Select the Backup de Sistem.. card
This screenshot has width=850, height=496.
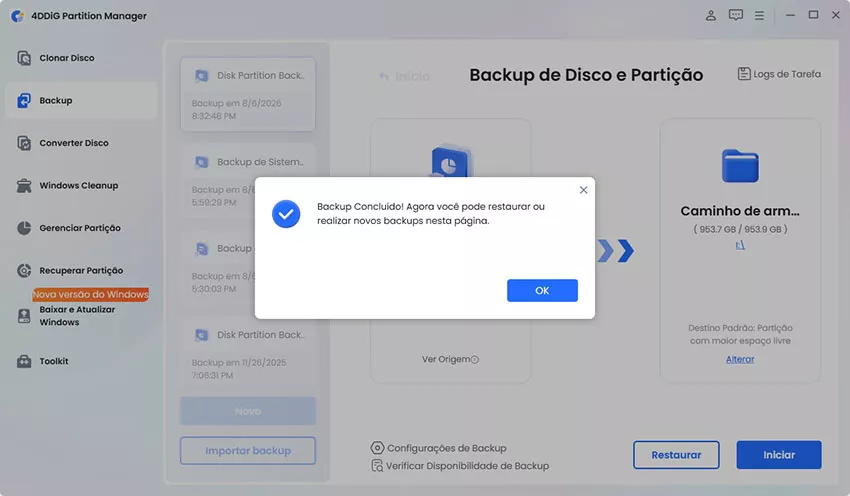[x=248, y=181]
